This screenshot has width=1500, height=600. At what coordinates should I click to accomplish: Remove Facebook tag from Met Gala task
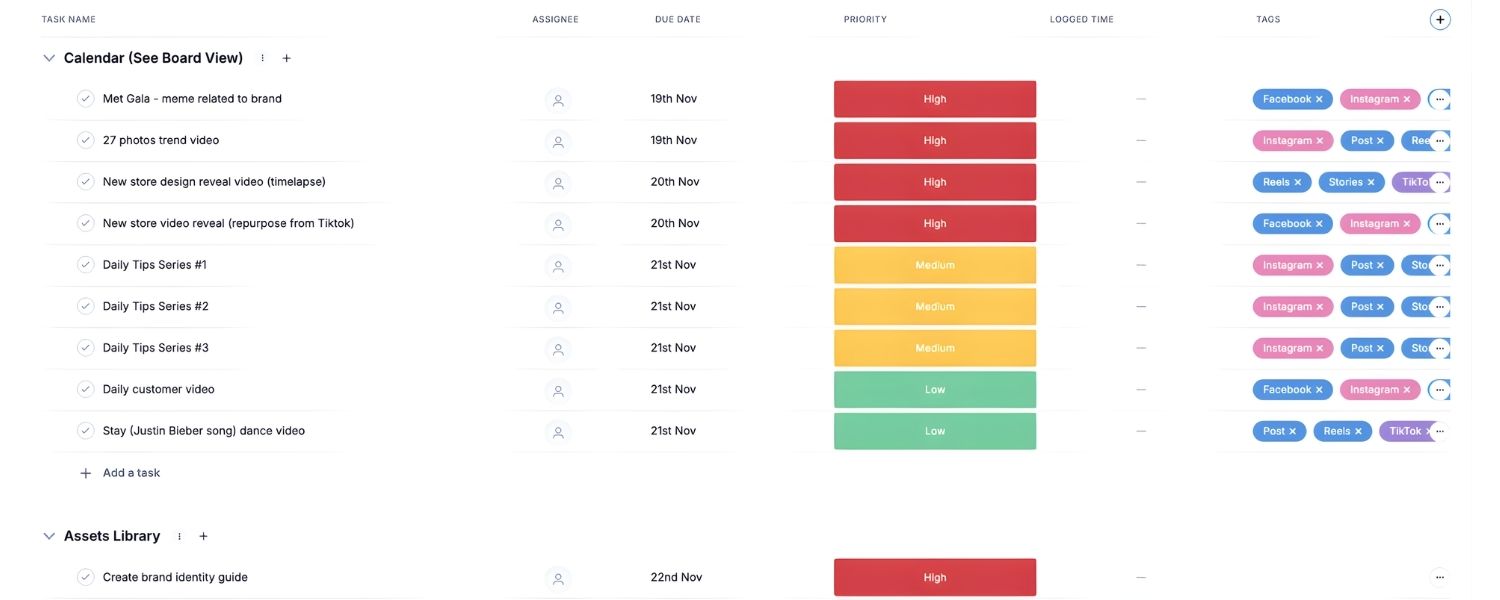(x=1319, y=99)
